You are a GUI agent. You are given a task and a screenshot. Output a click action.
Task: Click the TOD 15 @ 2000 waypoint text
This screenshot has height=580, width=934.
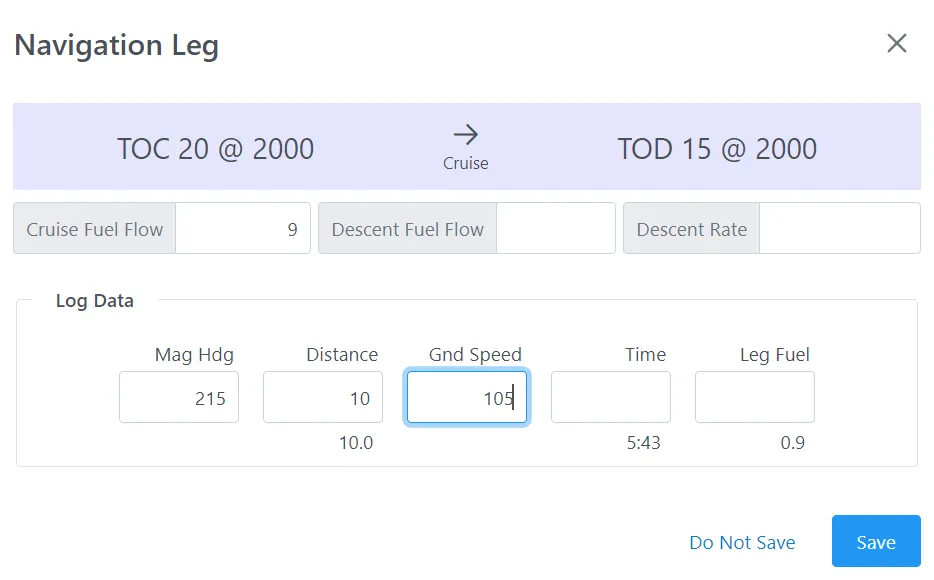click(x=717, y=149)
